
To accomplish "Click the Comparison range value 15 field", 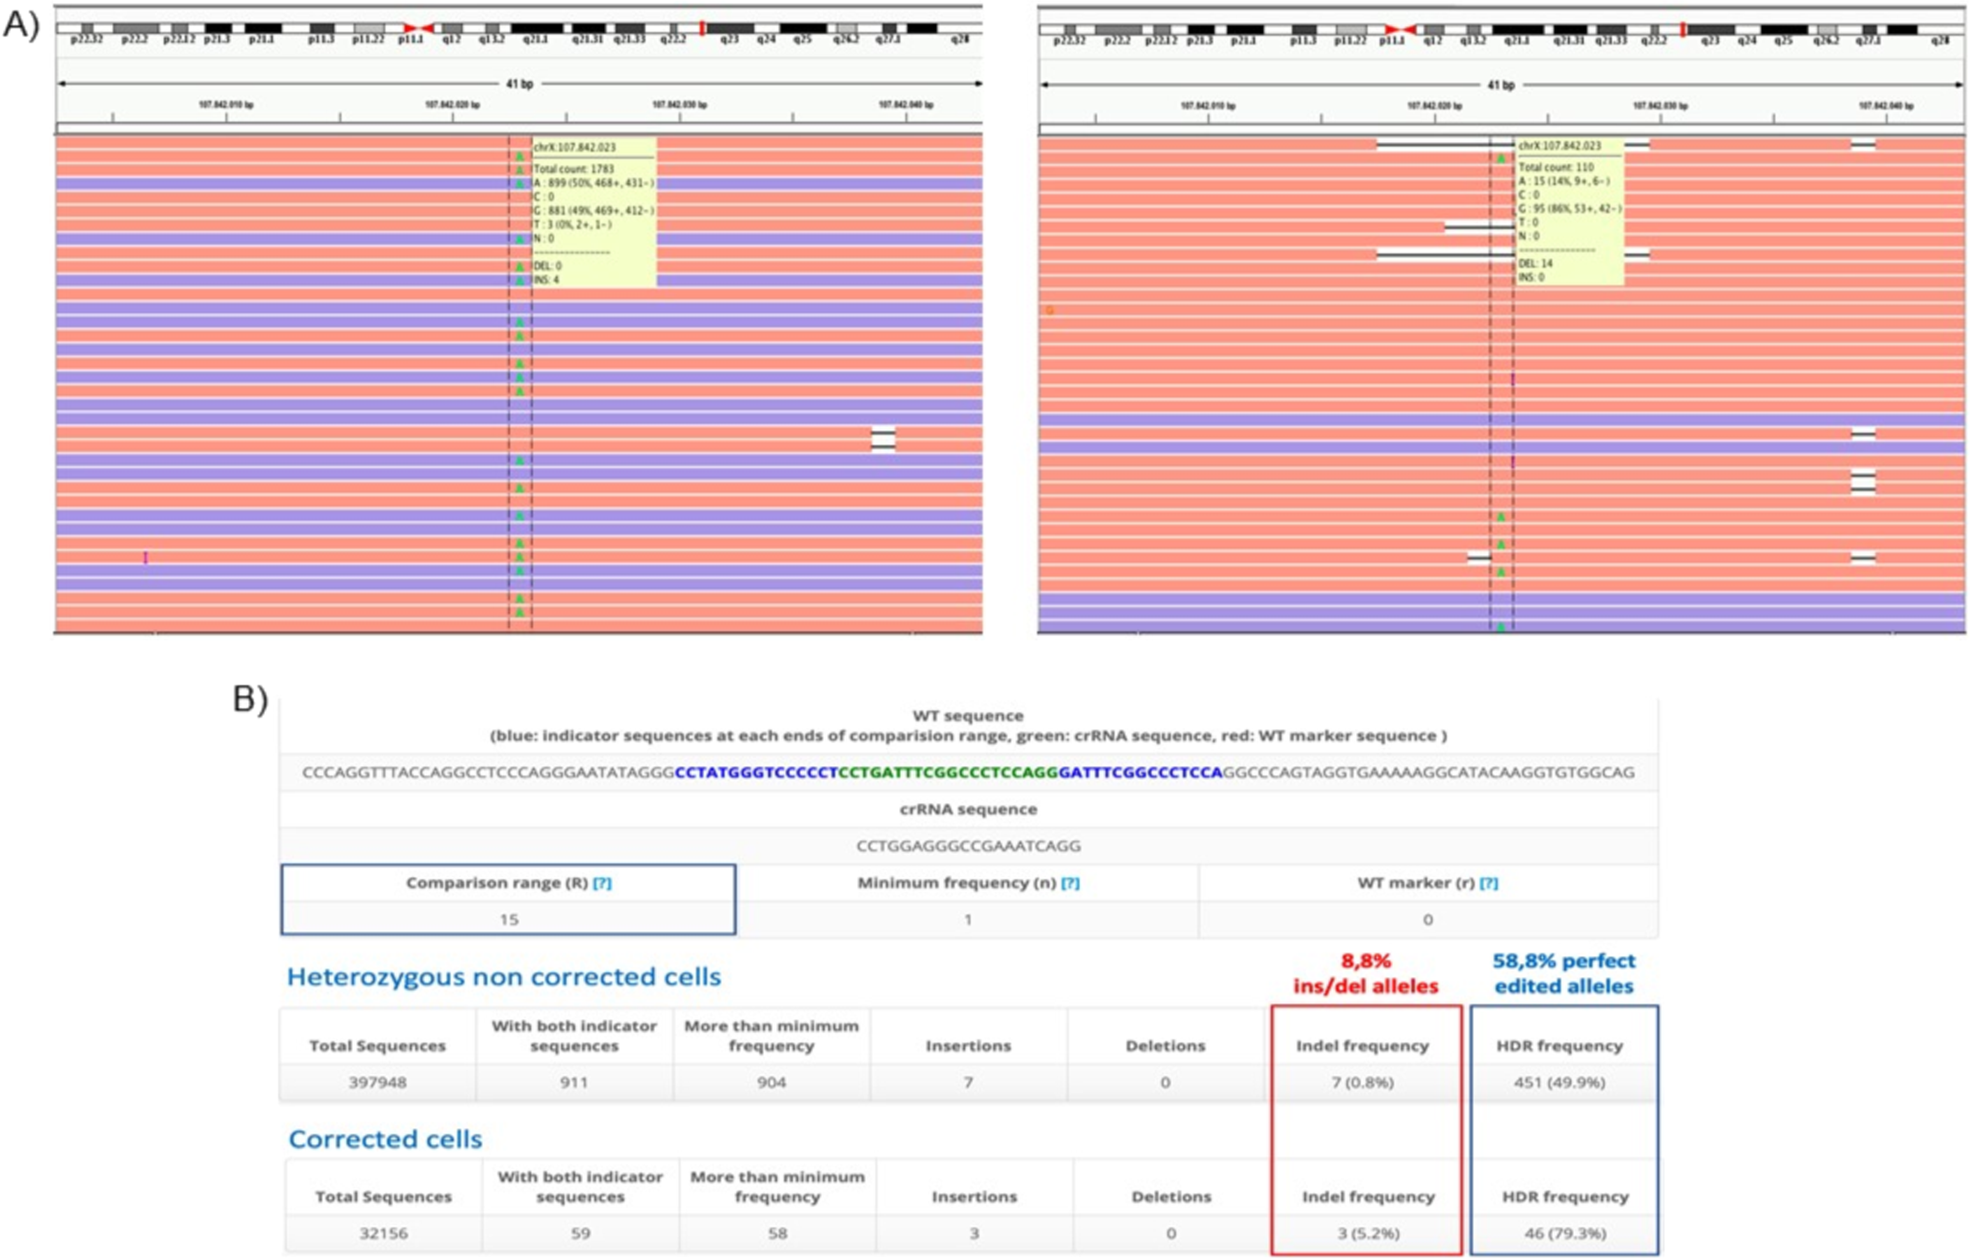I will point(509,919).
